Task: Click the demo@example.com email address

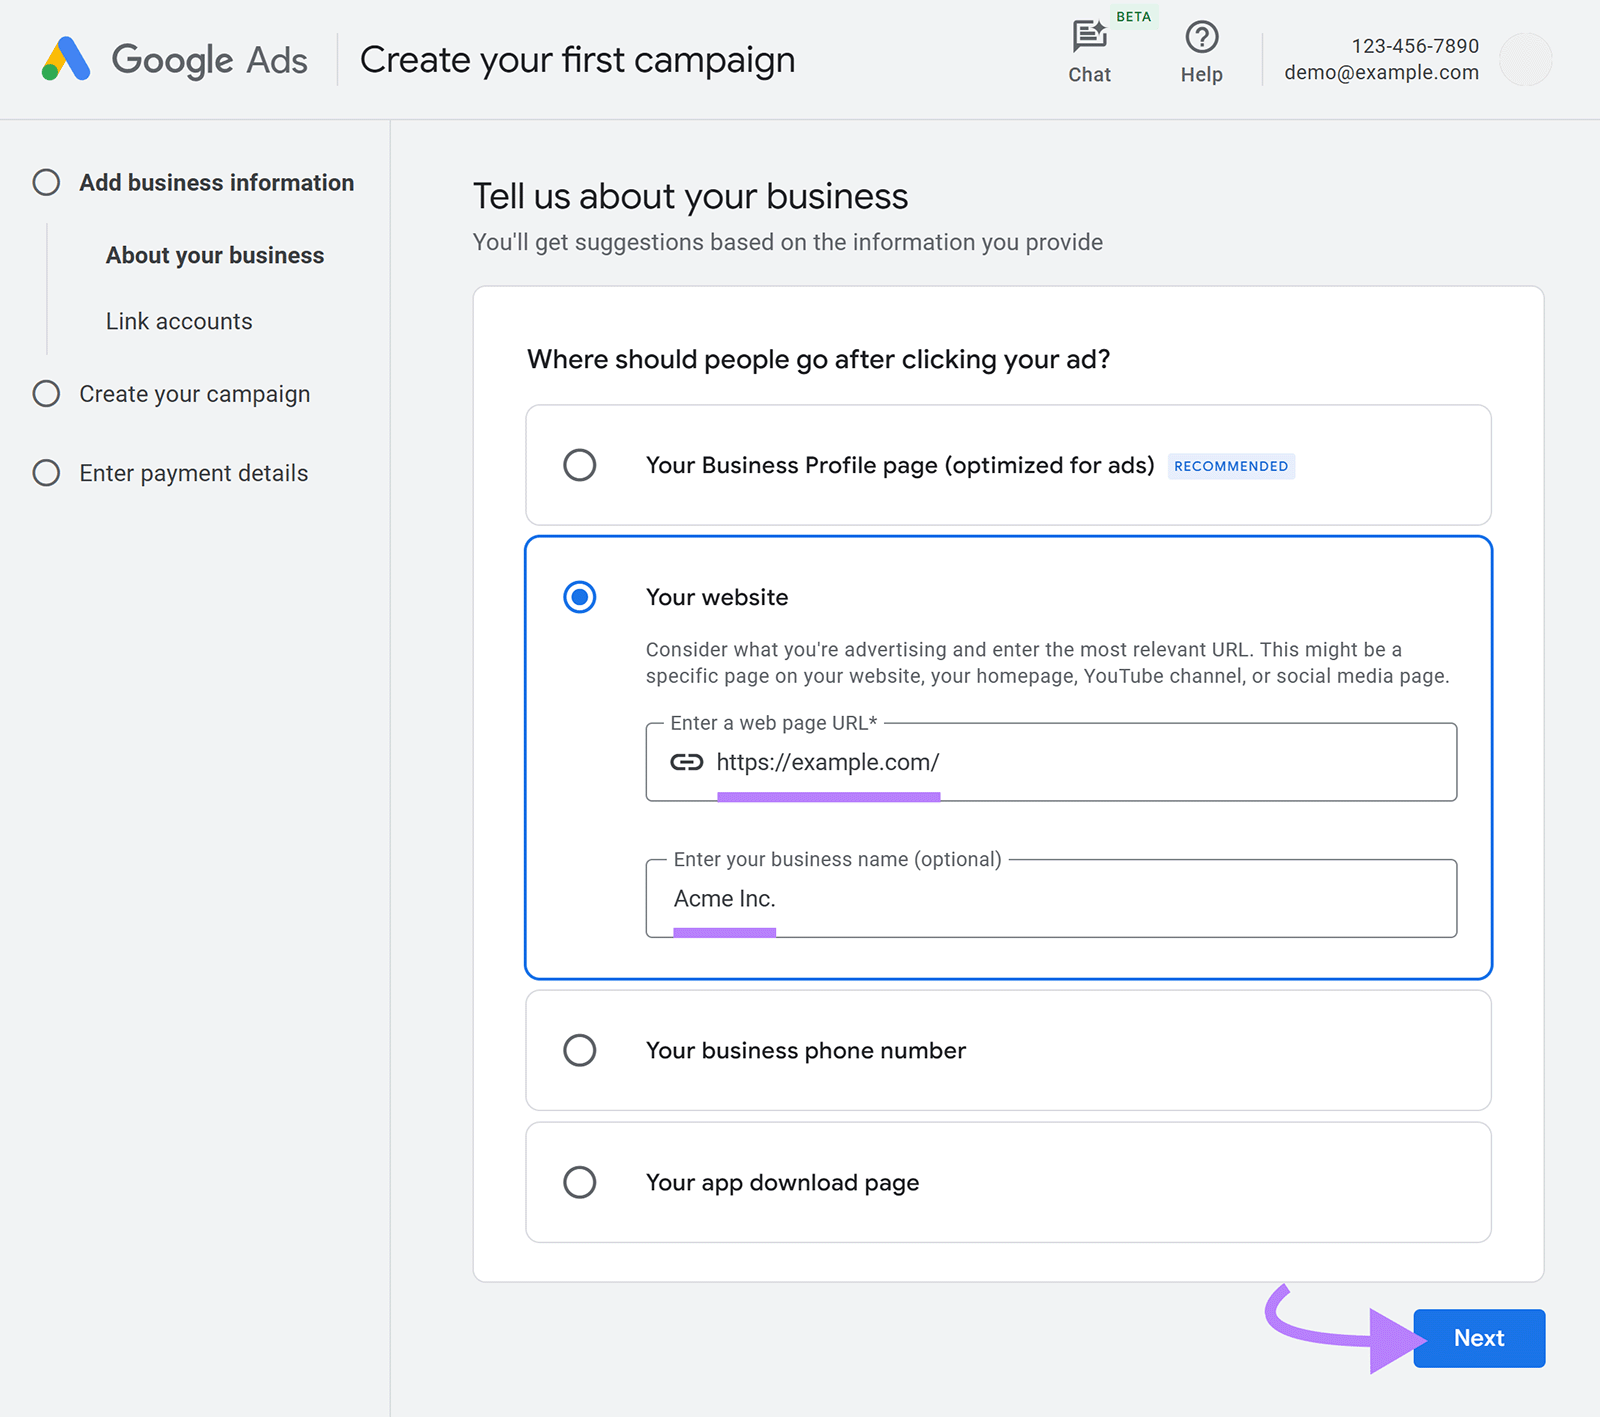Action: (x=1381, y=72)
